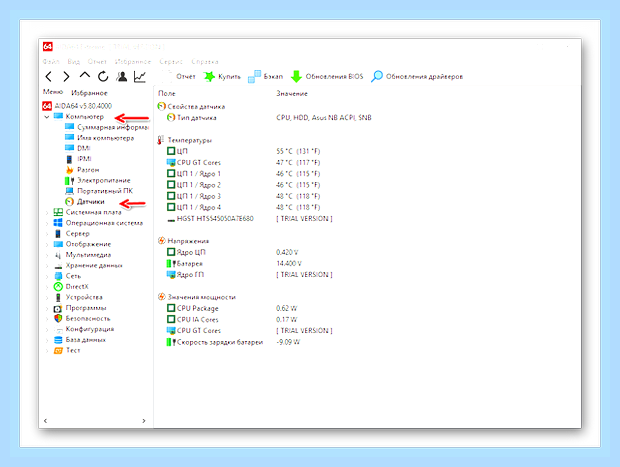Select Скорость зарядки батареи row
The image size is (620, 467).
coord(233,342)
